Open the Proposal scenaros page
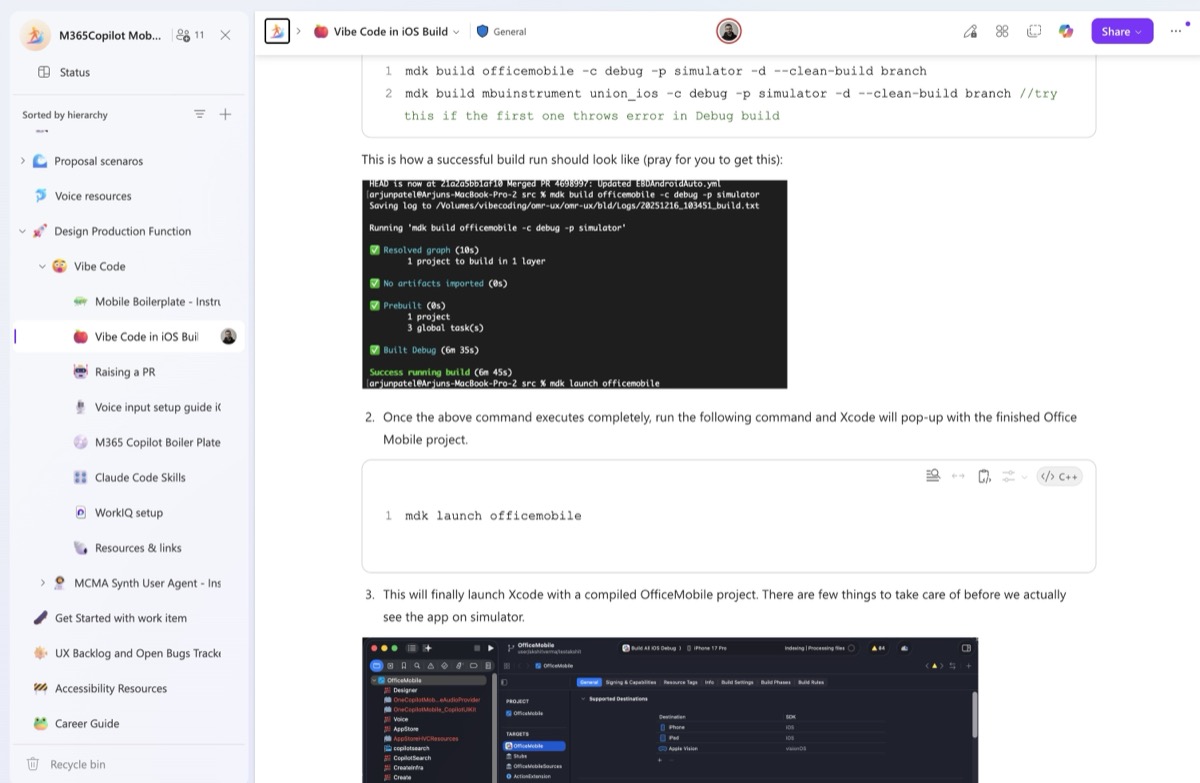Viewport: 1200px width, 783px height. pos(98,161)
